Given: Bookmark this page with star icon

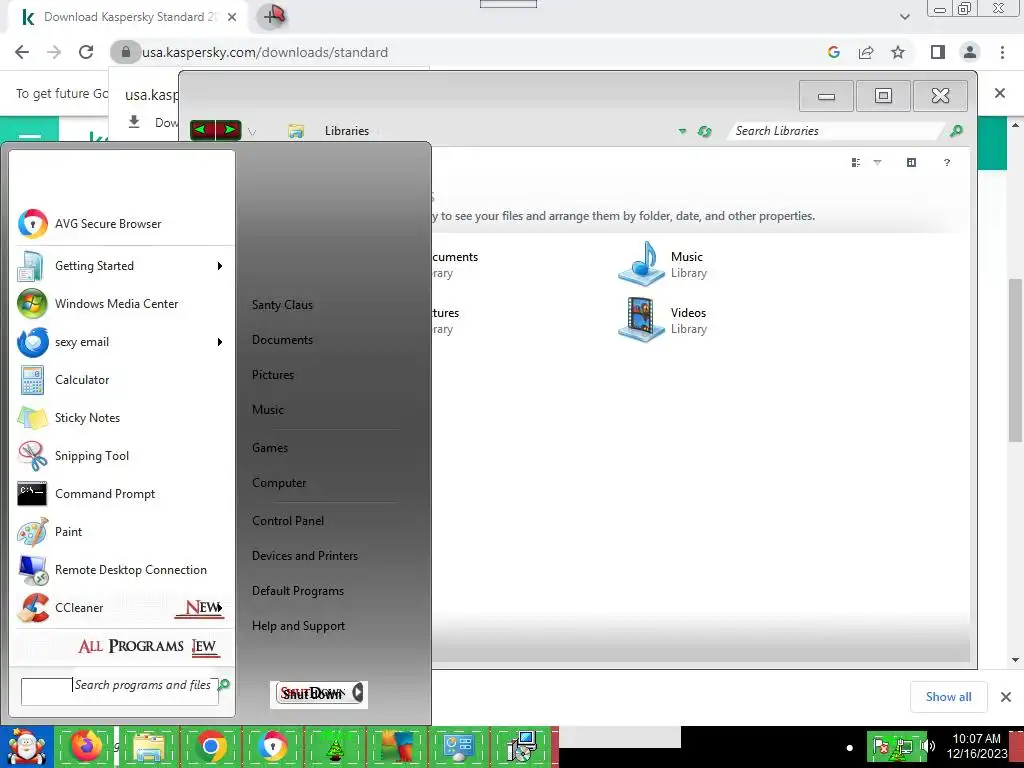Looking at the screenshot, I should point(898,52).
